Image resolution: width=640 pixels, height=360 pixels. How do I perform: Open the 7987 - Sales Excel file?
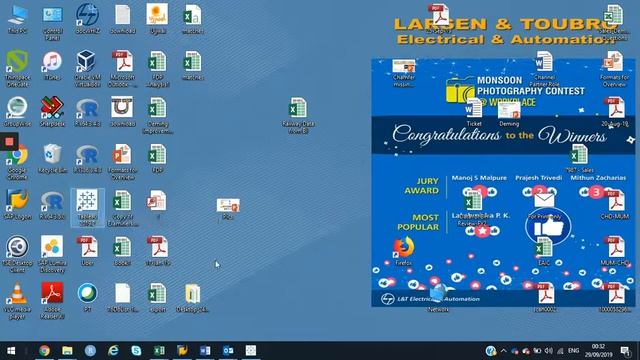point(579,158)
